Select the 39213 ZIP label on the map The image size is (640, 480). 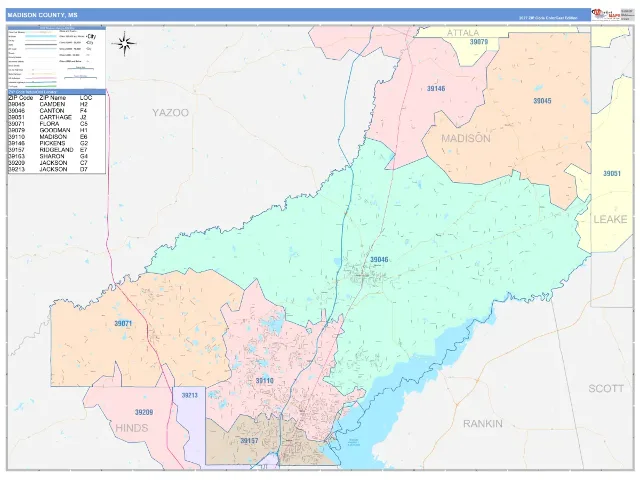[189, 395]
